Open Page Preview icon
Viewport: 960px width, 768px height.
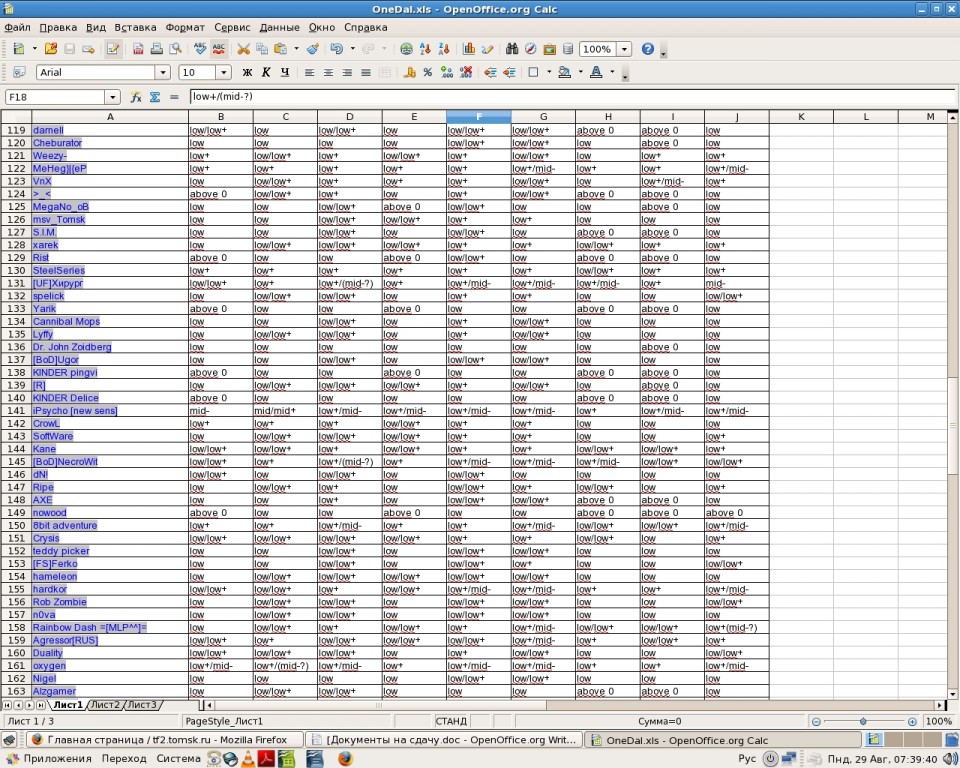[176, 49]
